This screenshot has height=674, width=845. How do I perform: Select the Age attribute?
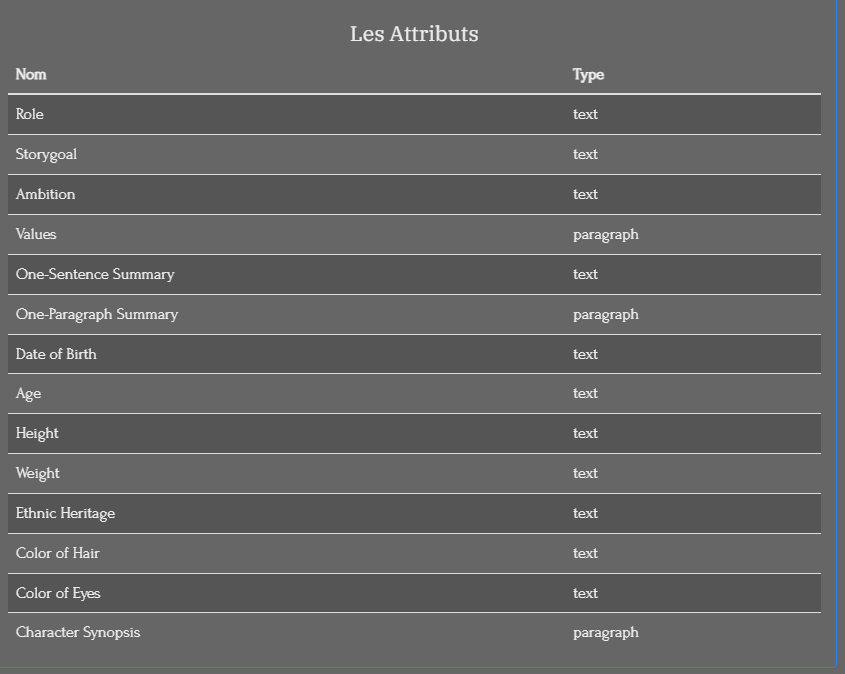click(414, 393)
